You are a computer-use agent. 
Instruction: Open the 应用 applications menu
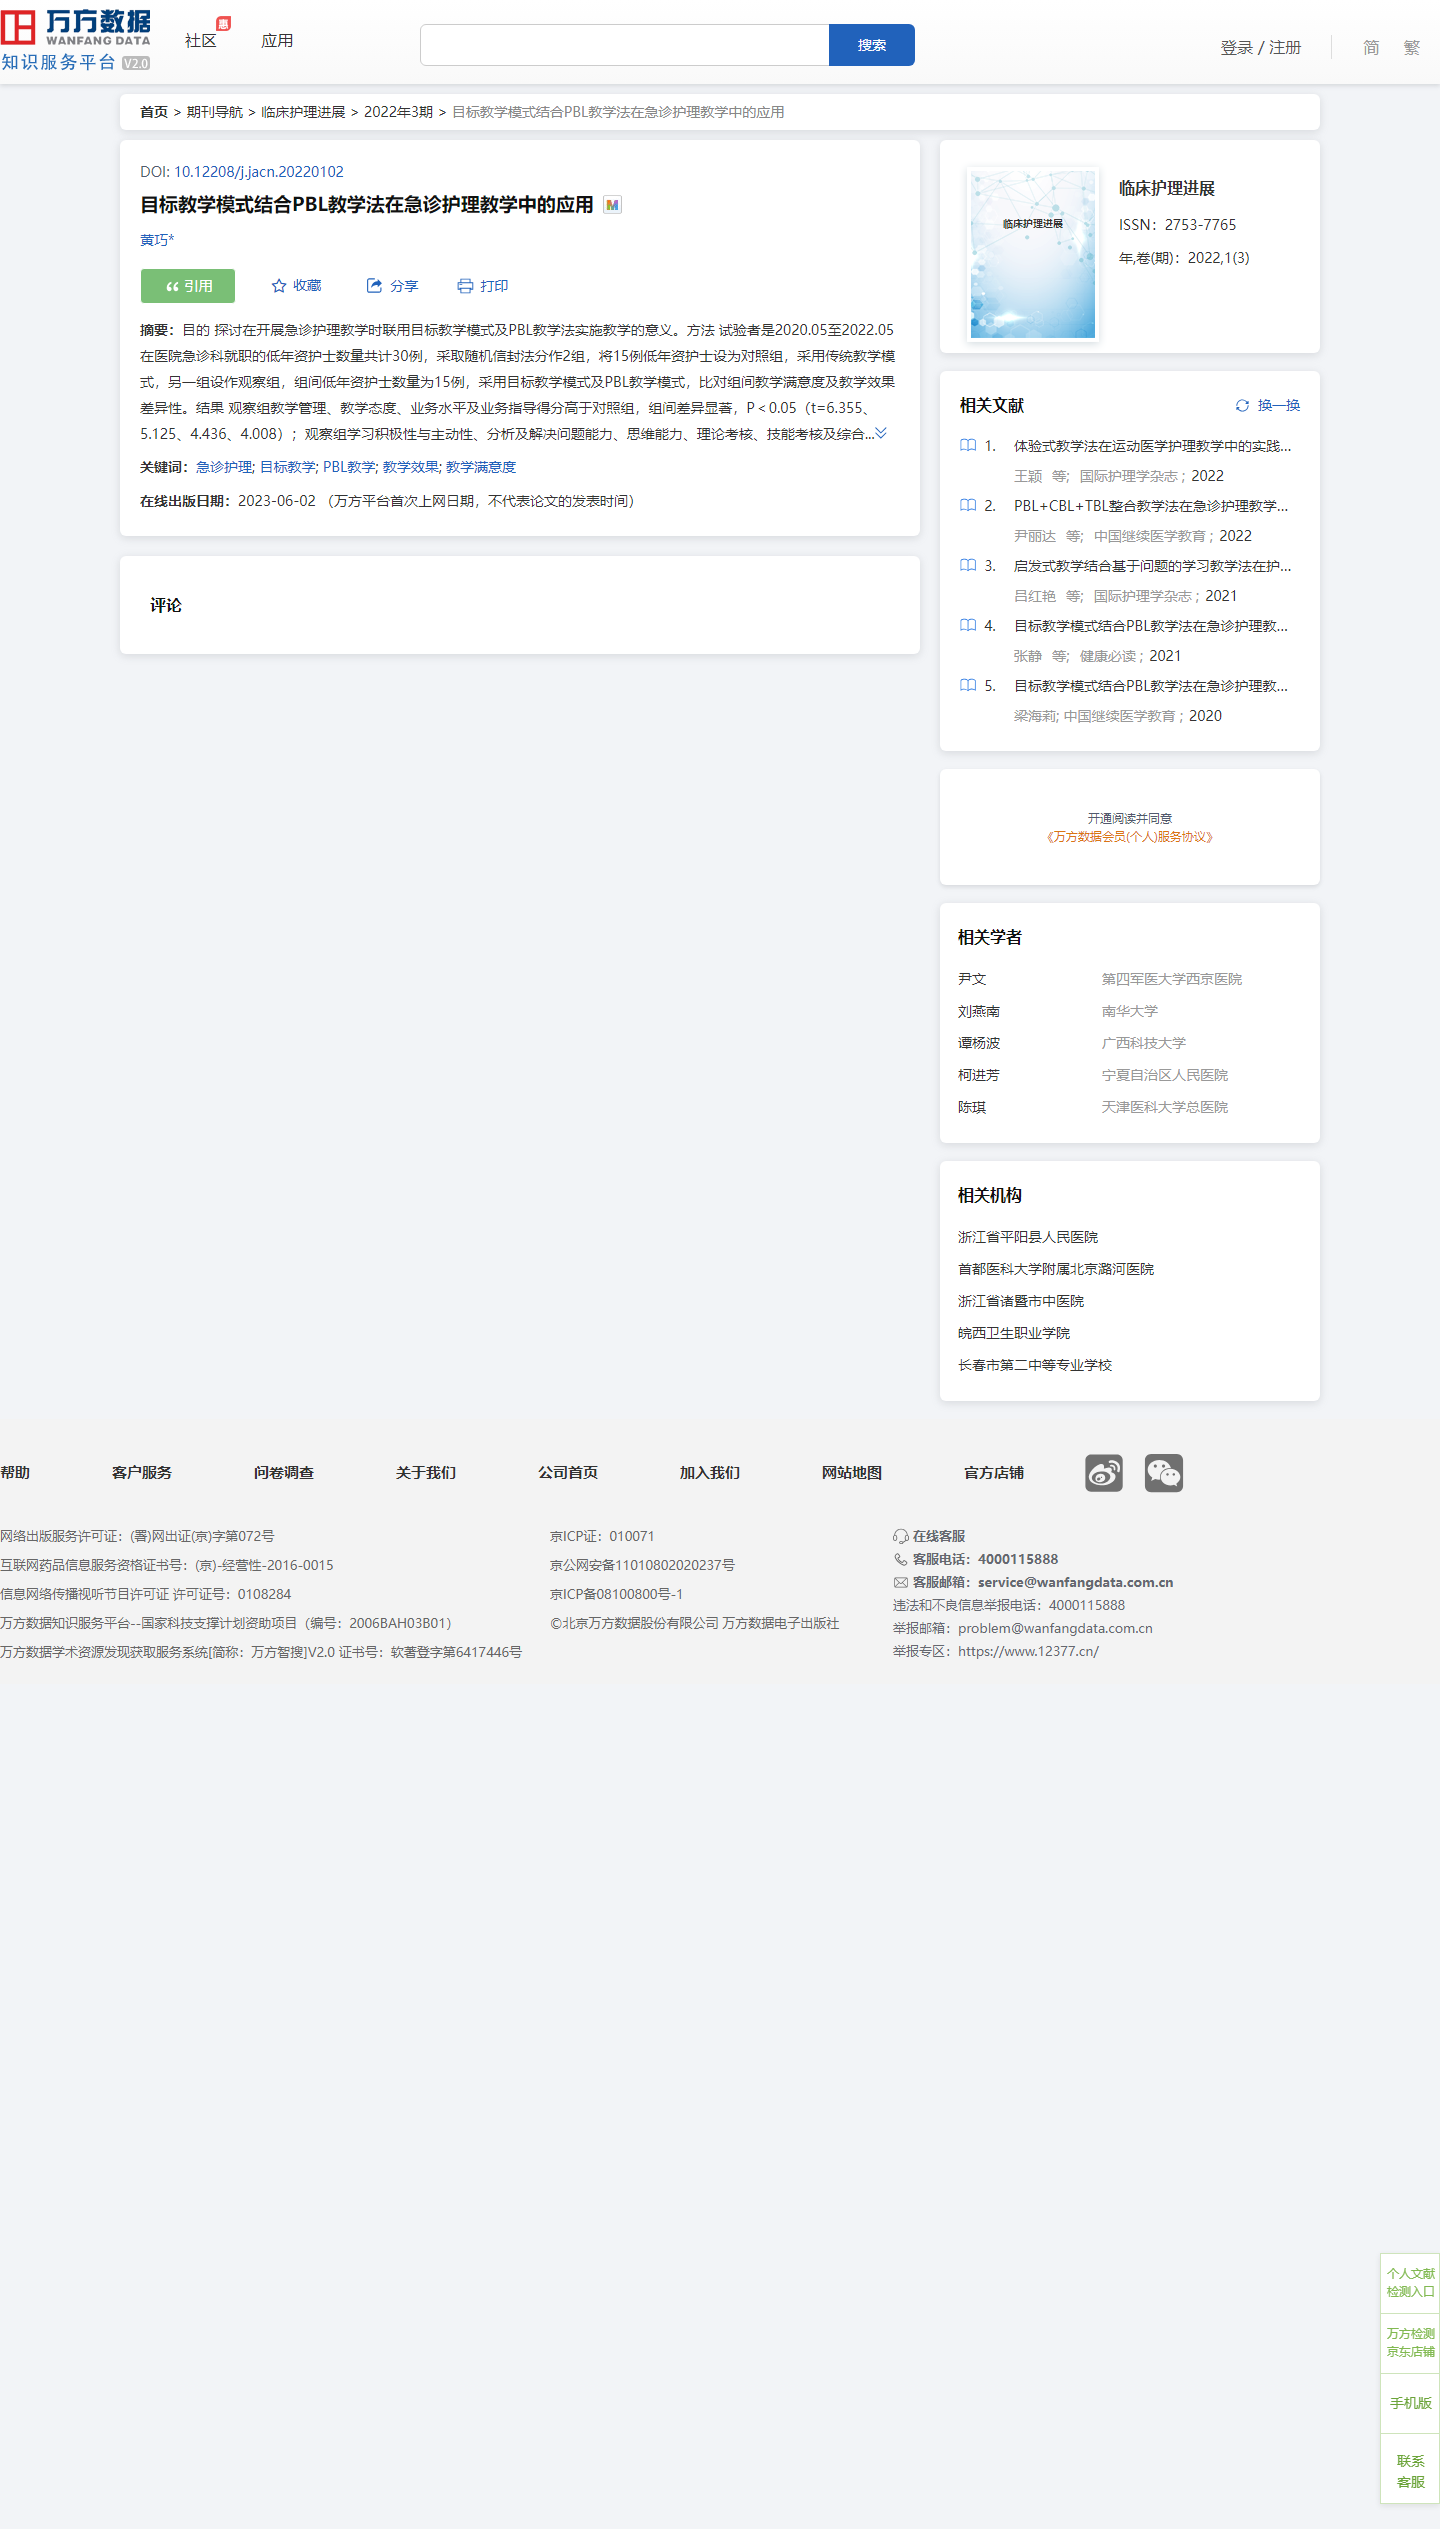tap(277, 41)
